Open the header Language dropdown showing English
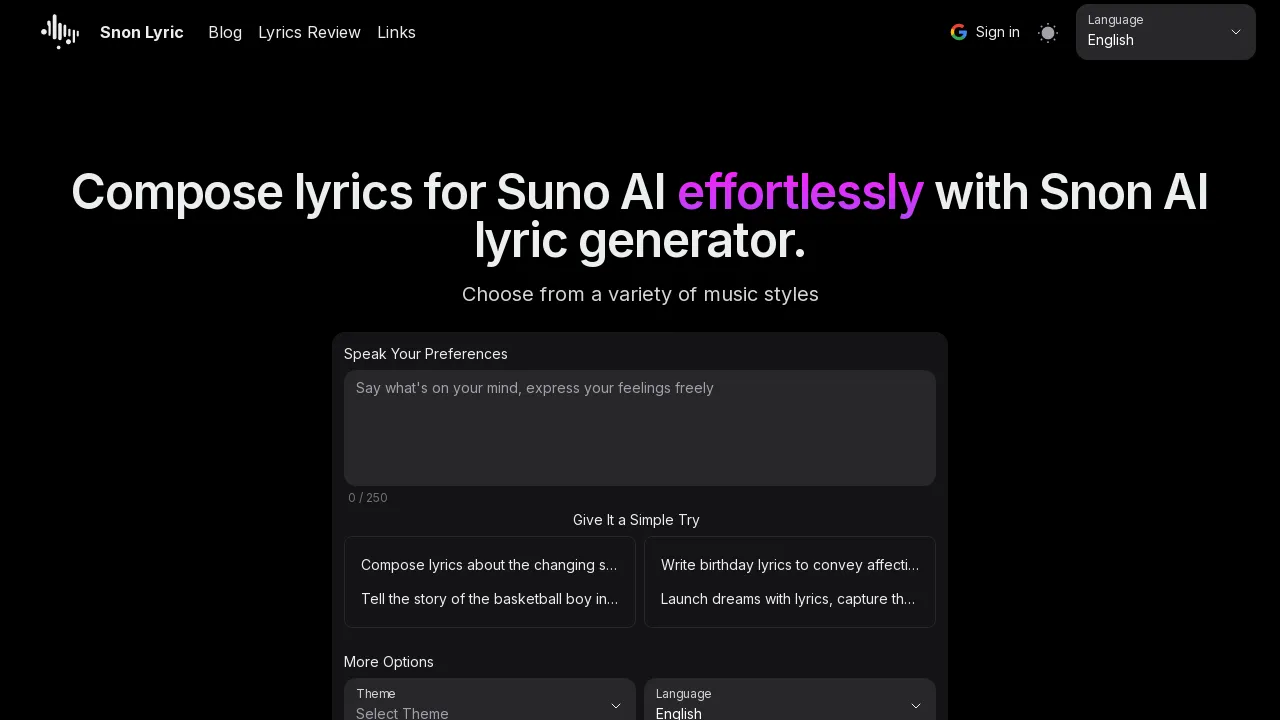The width and height of the screenshot is (1280, 720). pos(1165,32)
